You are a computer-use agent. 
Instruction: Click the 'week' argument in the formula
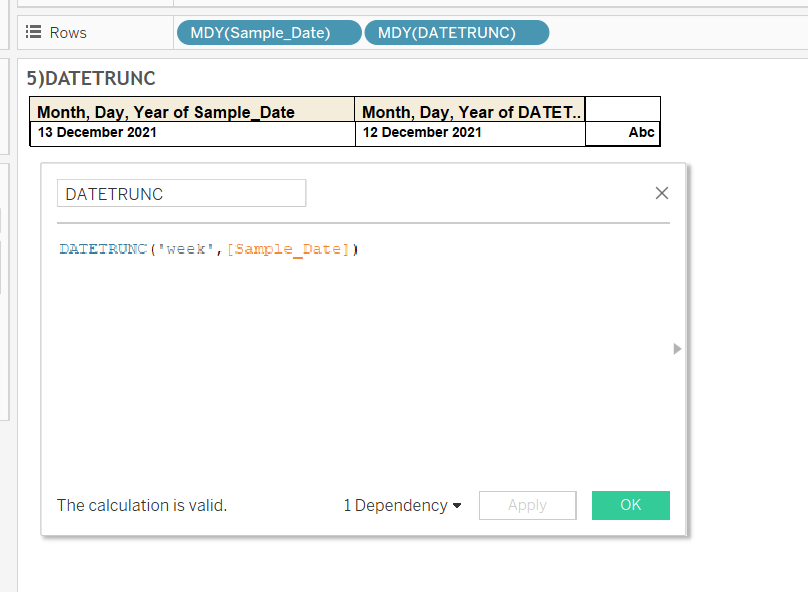(186, 249)
